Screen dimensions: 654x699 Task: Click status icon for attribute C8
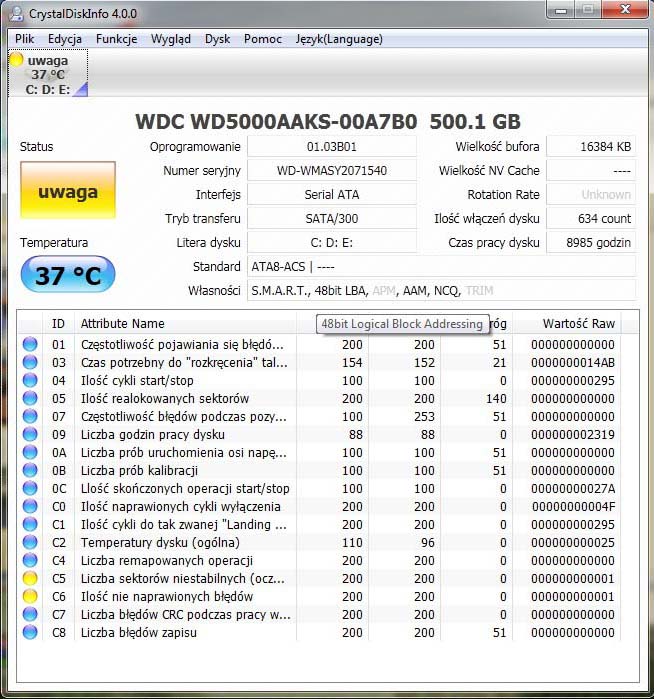30,633
